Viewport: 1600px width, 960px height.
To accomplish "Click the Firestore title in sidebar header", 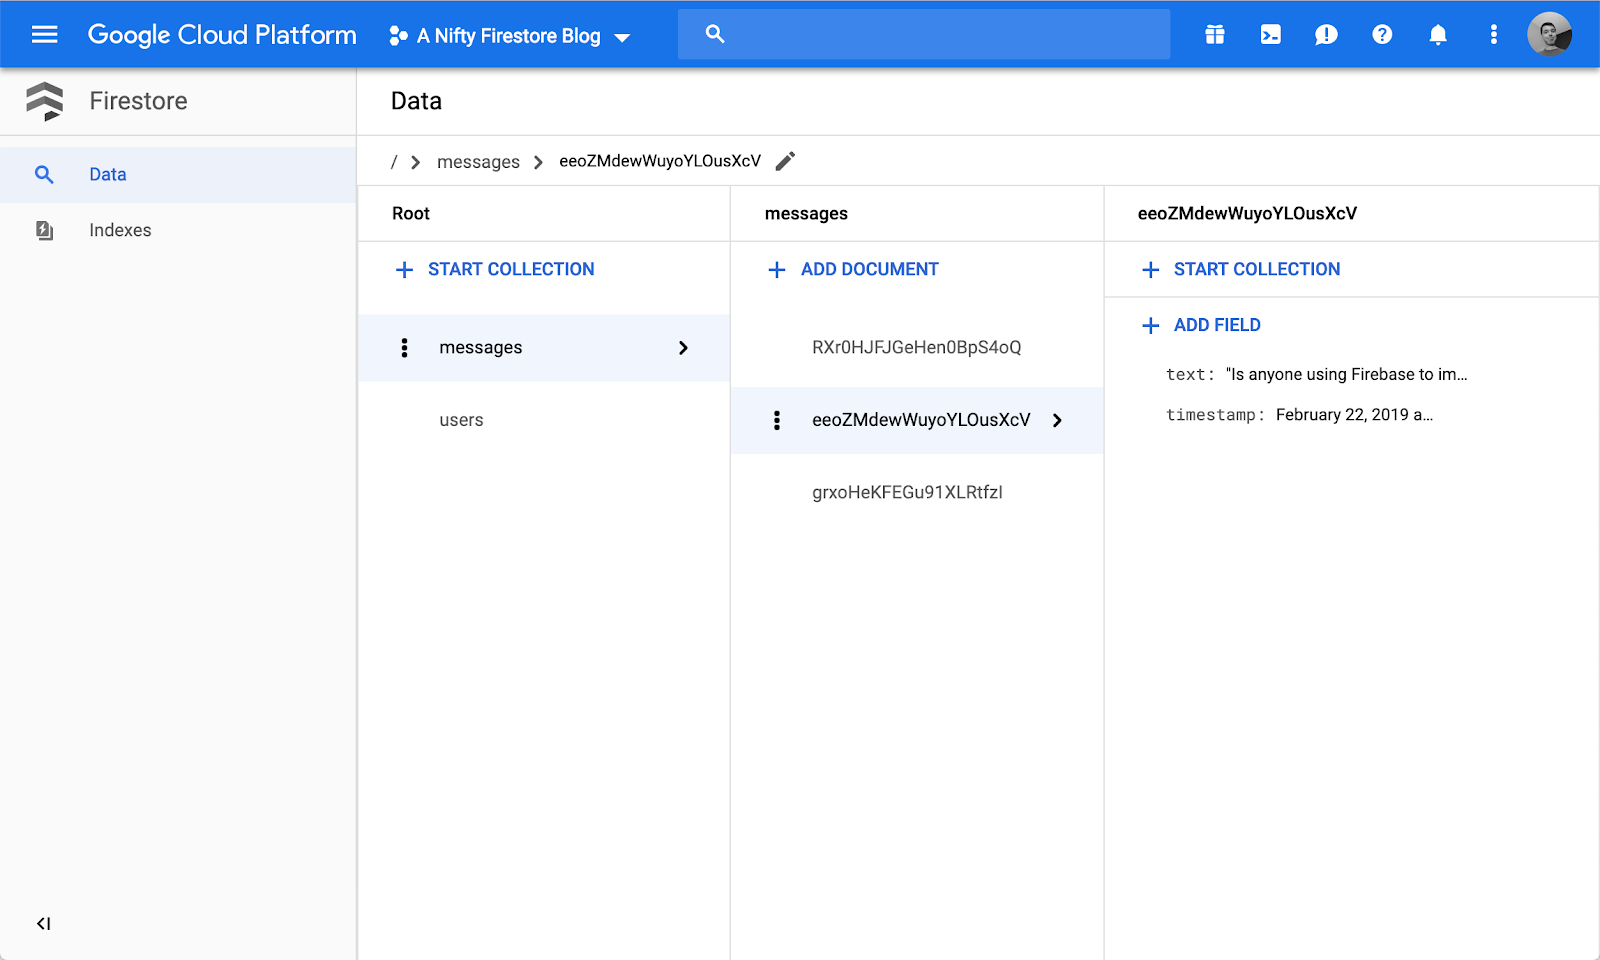I will 138,101.
